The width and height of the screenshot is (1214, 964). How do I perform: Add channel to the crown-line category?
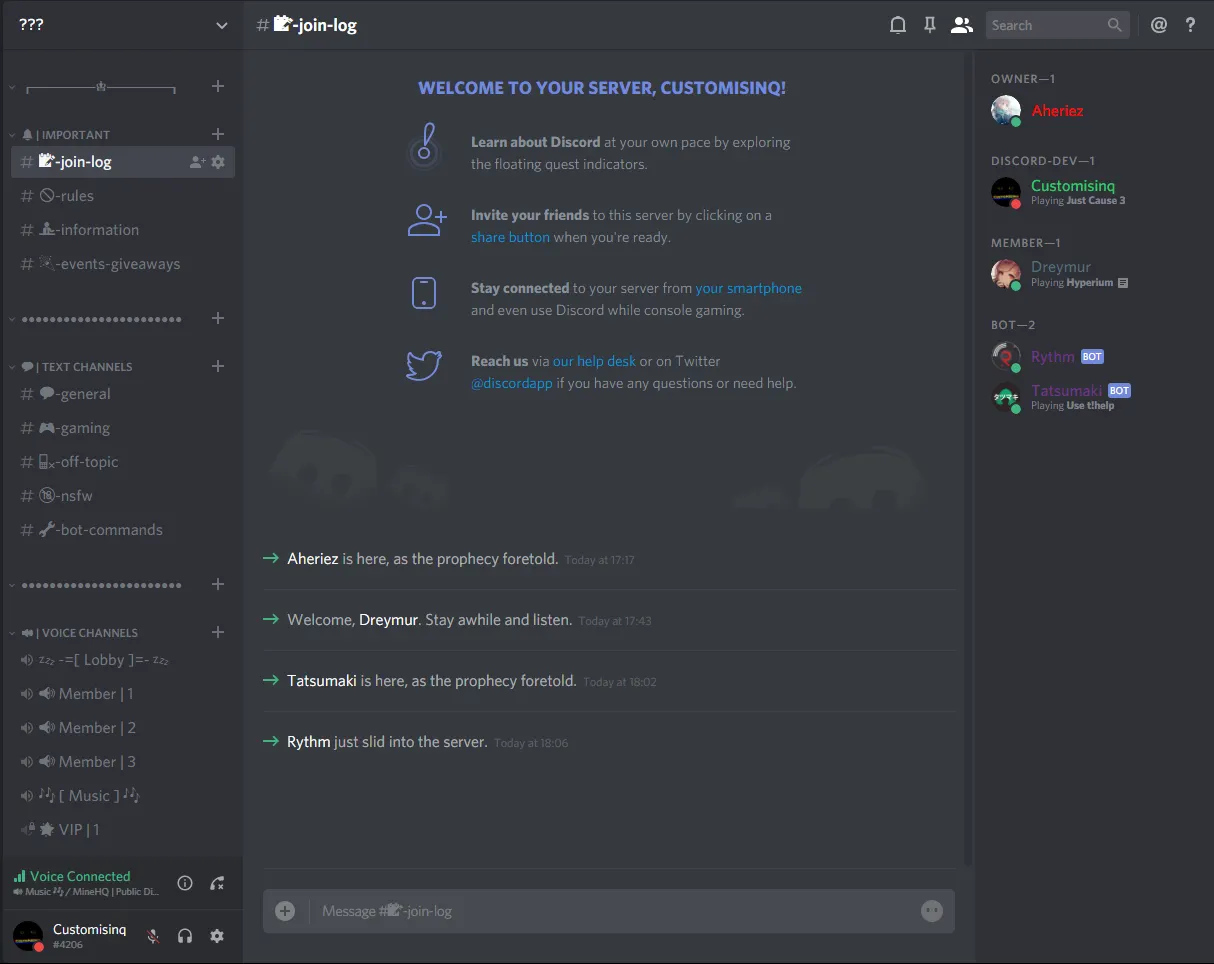[218, 86]
